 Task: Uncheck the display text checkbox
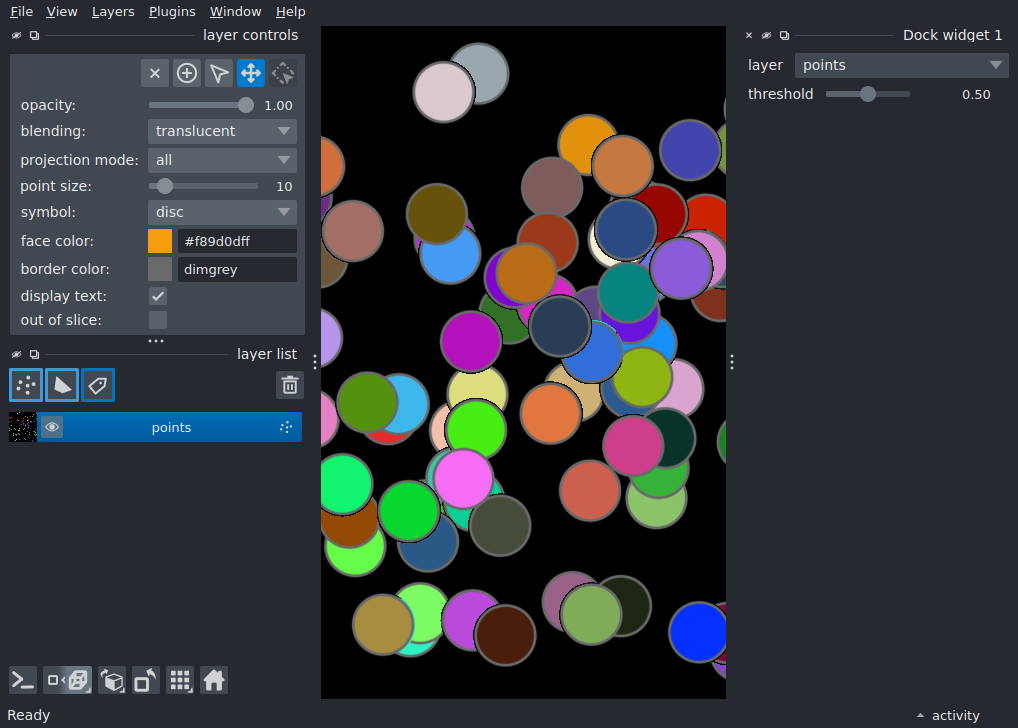(x=158, y=296)
